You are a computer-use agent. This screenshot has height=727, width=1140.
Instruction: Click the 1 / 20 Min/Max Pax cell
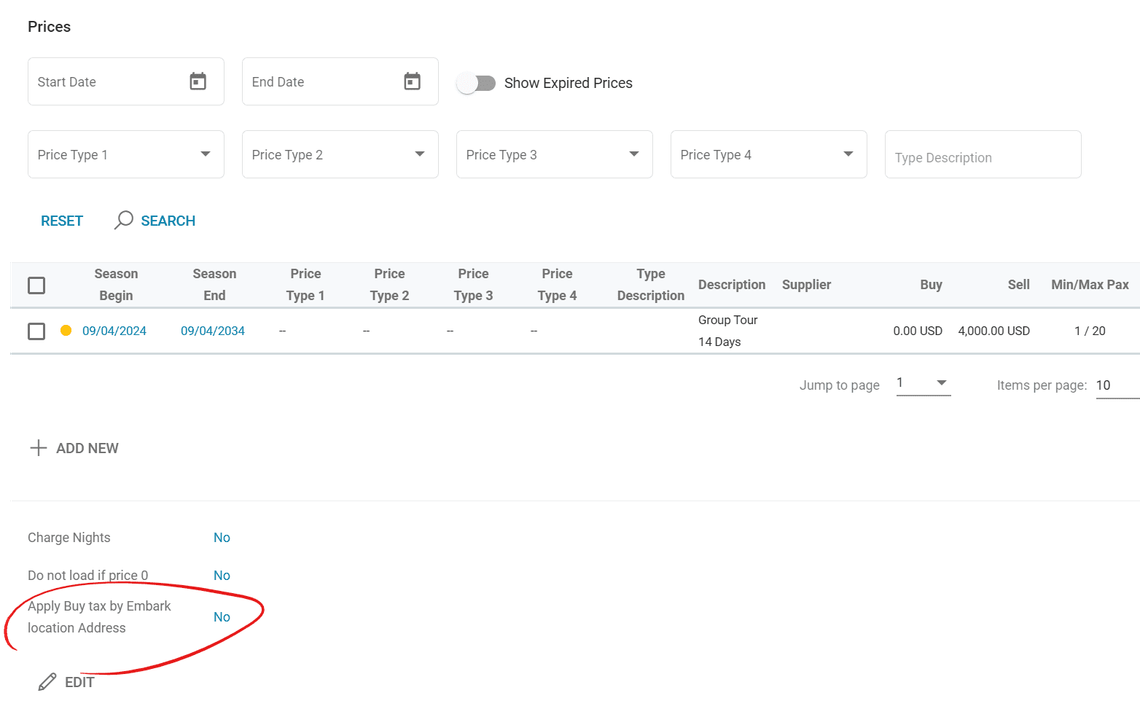point(1090,331)
